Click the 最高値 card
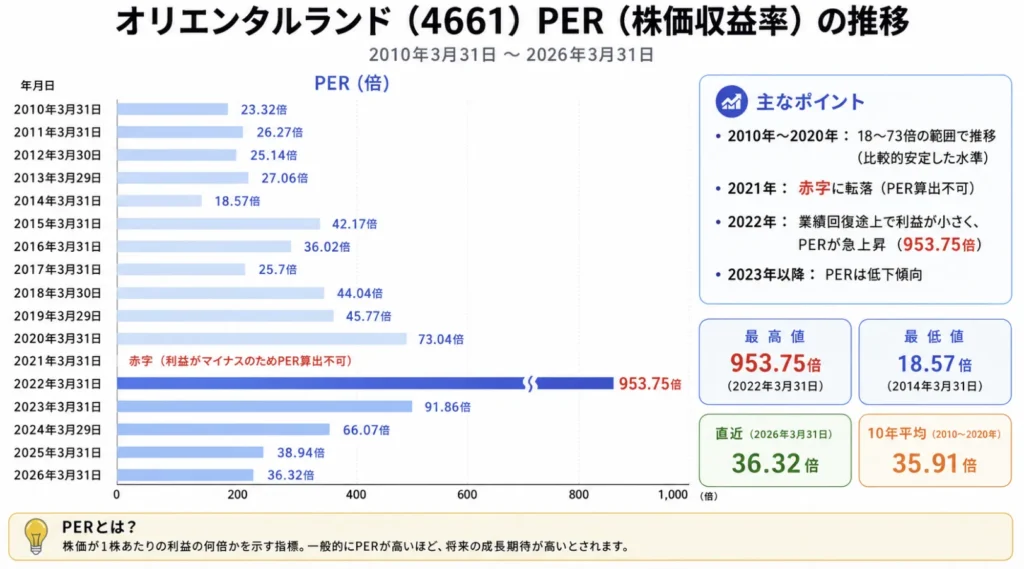 click(x=775, y=362)
